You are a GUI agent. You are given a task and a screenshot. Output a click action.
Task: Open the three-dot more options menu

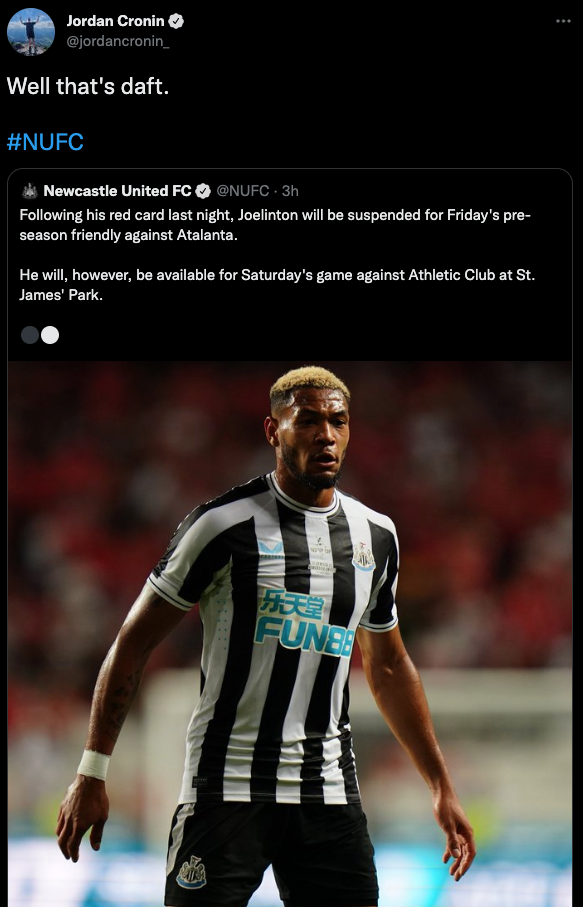pyautogui.click(x=563, y=21)
